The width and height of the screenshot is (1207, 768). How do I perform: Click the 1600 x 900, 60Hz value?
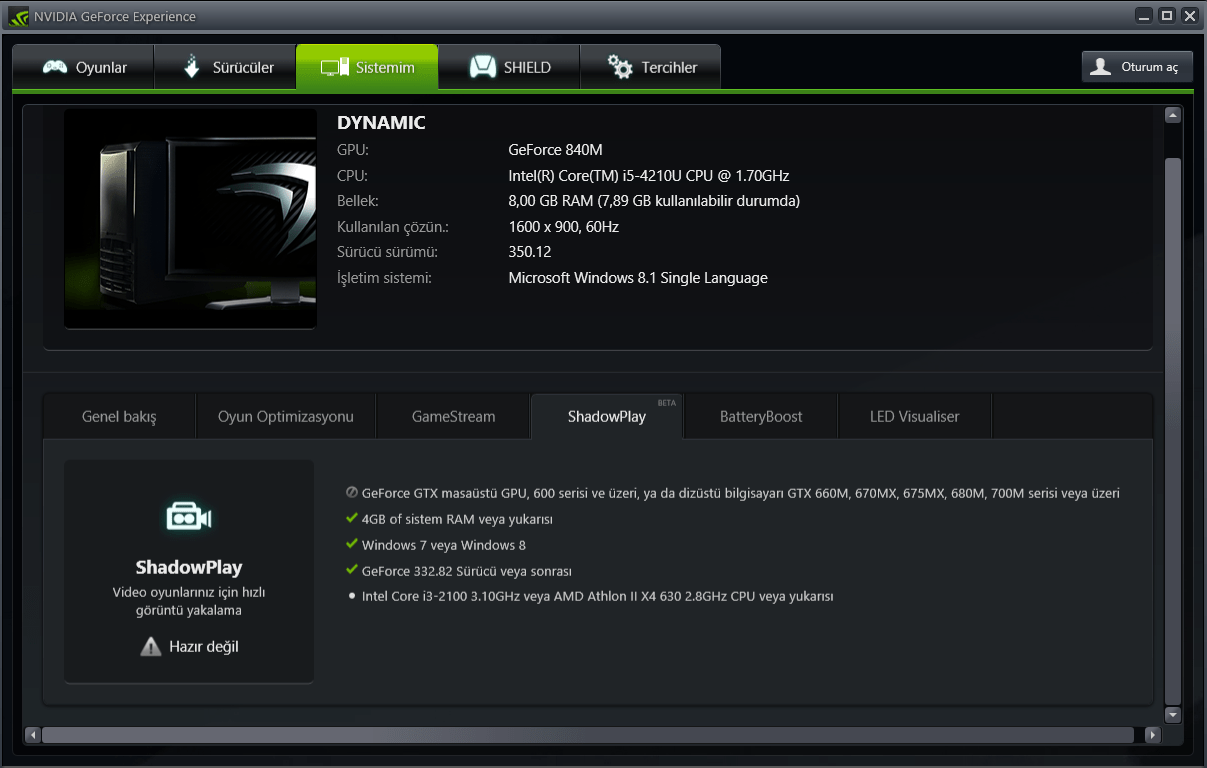pyautogui.click(x=563, y=227)
